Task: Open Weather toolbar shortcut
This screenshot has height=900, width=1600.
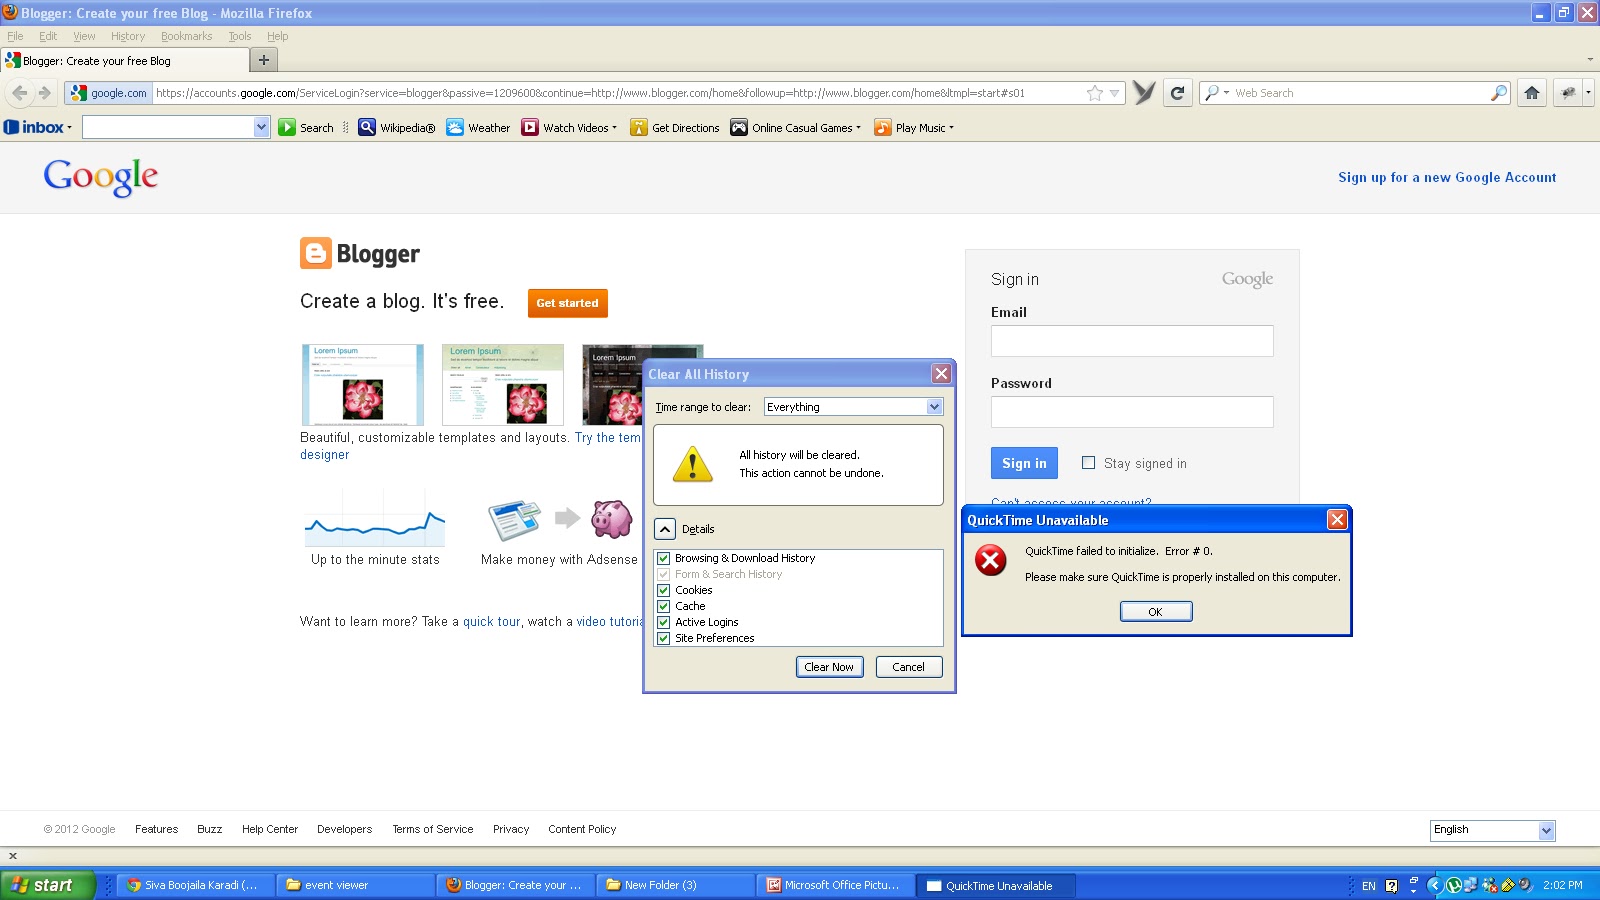Action: [x=479, y=128]
